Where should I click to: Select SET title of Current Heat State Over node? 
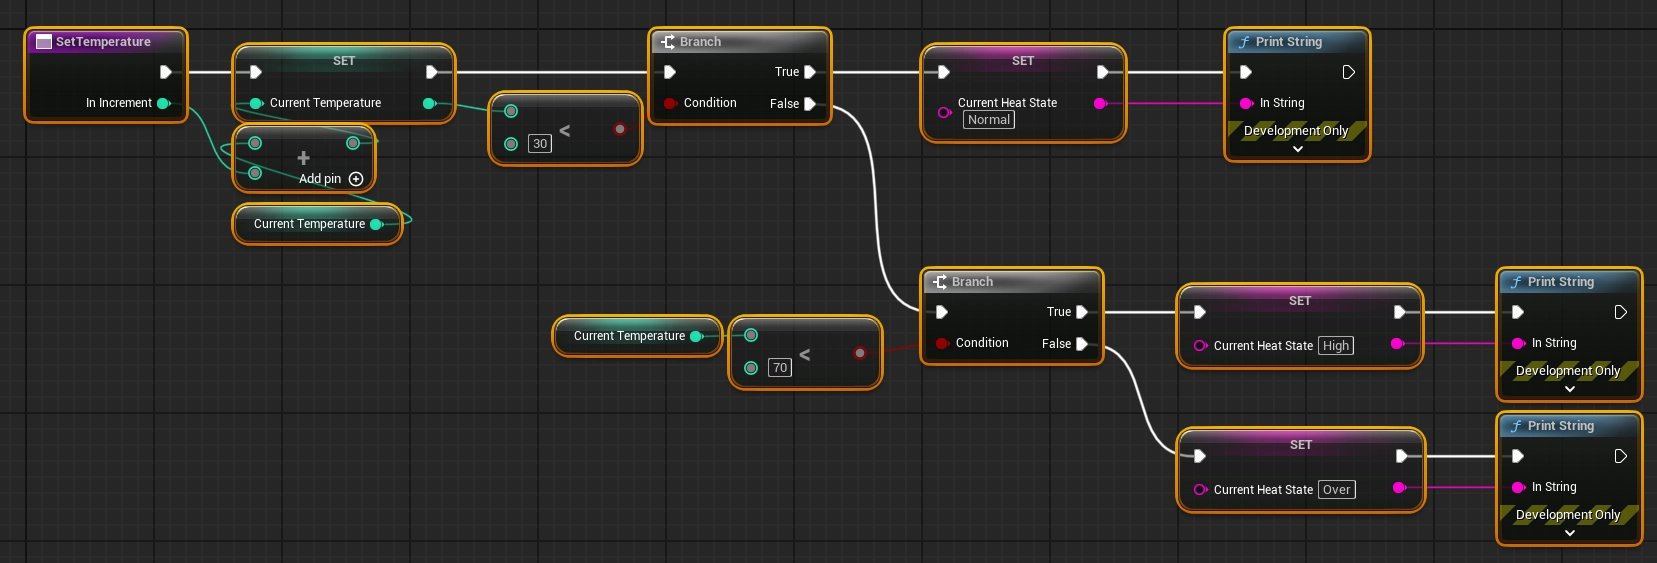(x=1301, y=445)
